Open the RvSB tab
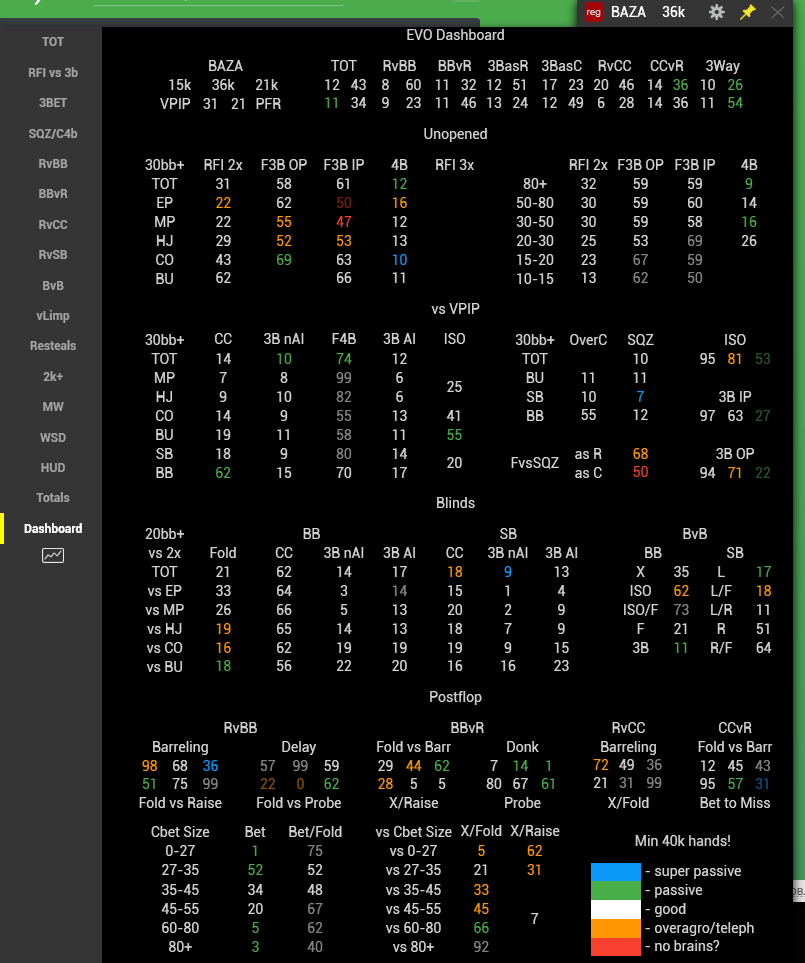The image size is (805, 963). coord(53,254)
